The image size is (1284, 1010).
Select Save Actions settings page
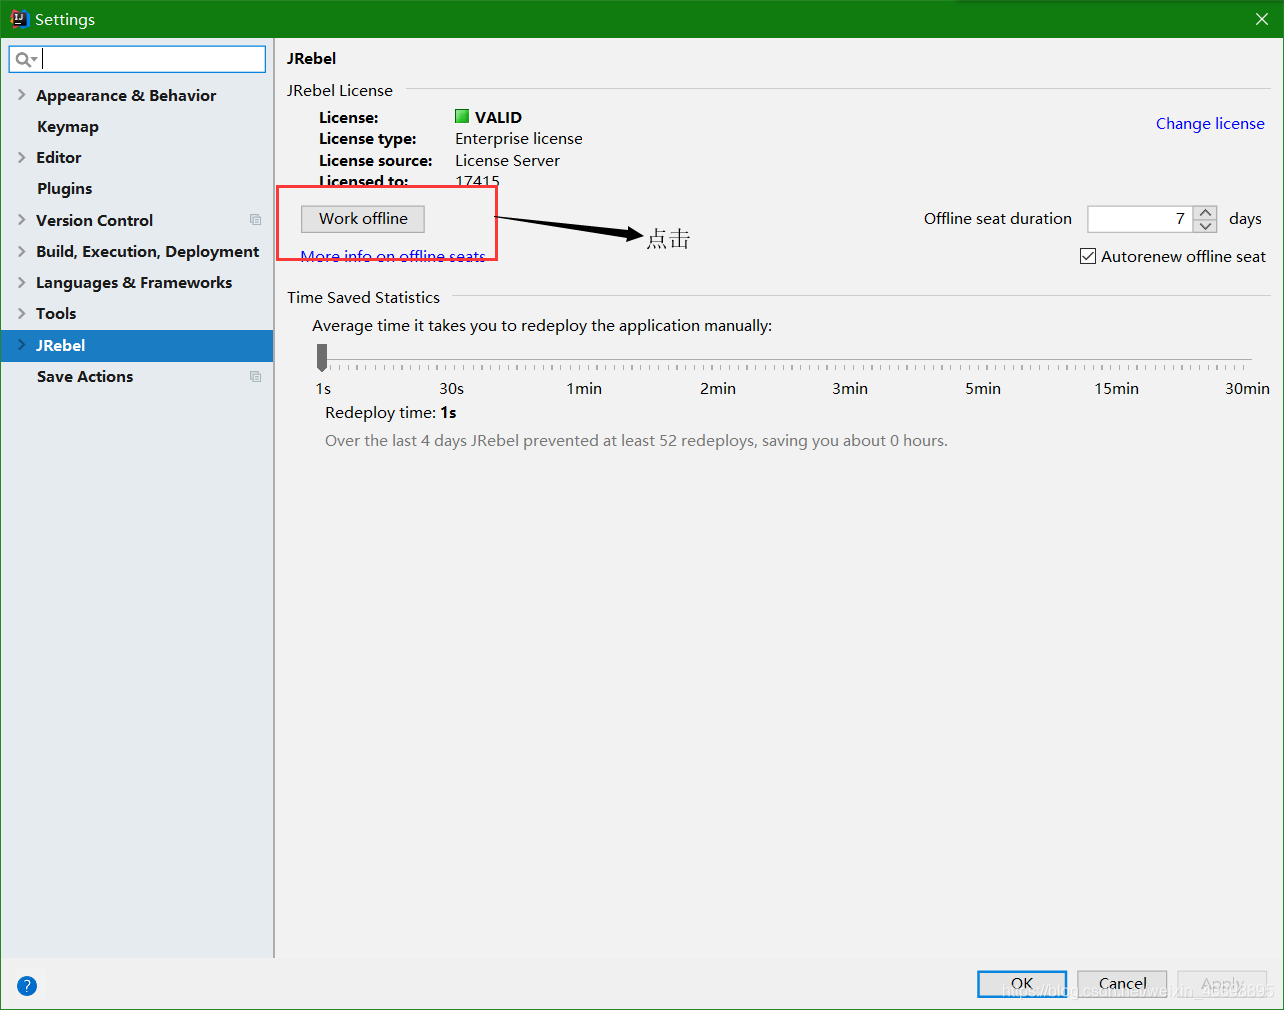(x=85, y=376)
